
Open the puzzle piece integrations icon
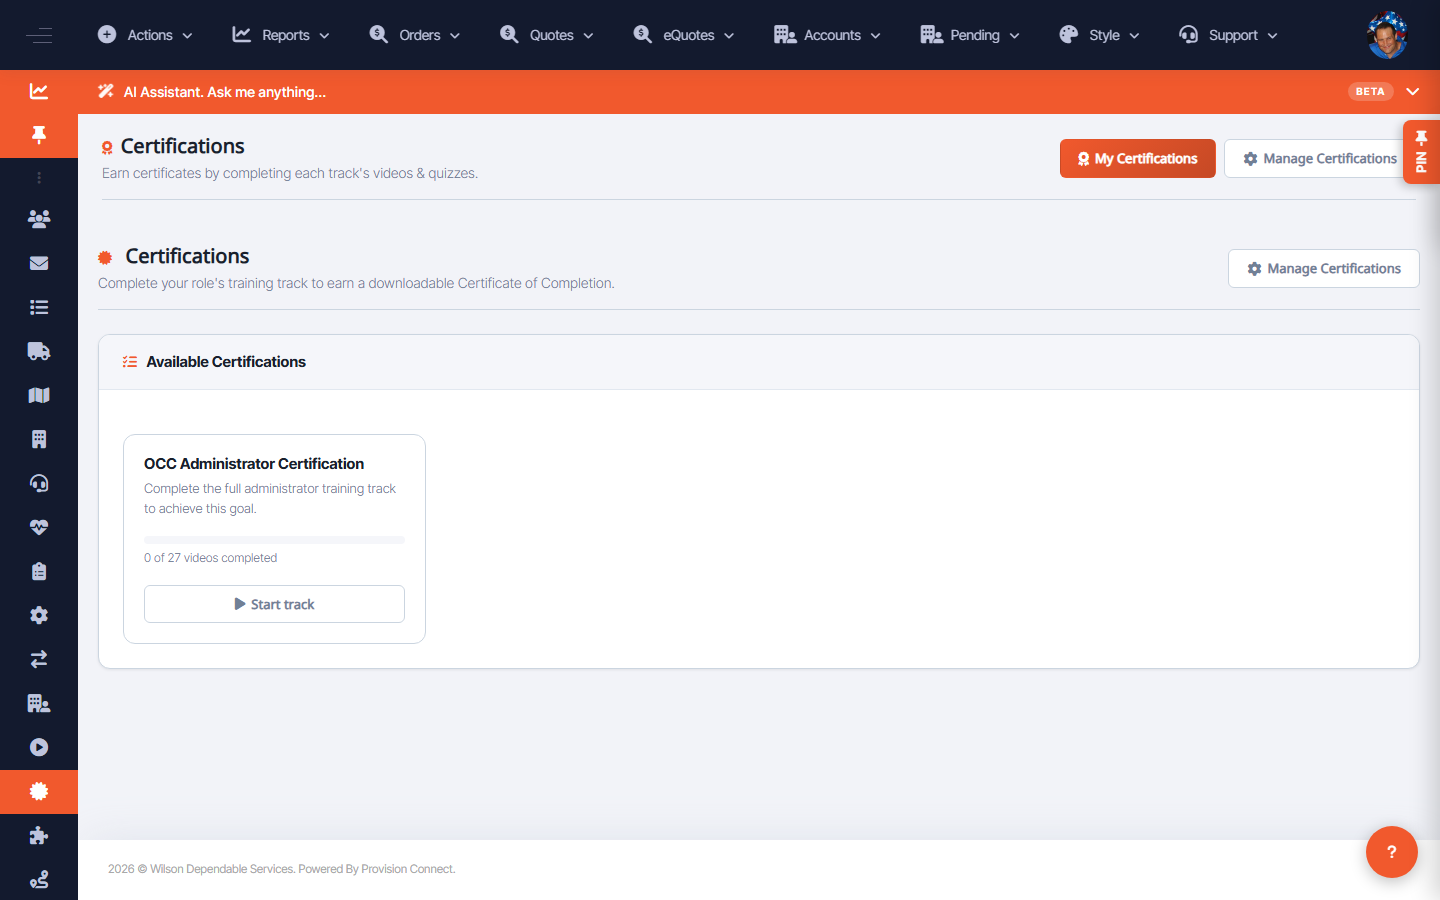click(x=39, y=835)
